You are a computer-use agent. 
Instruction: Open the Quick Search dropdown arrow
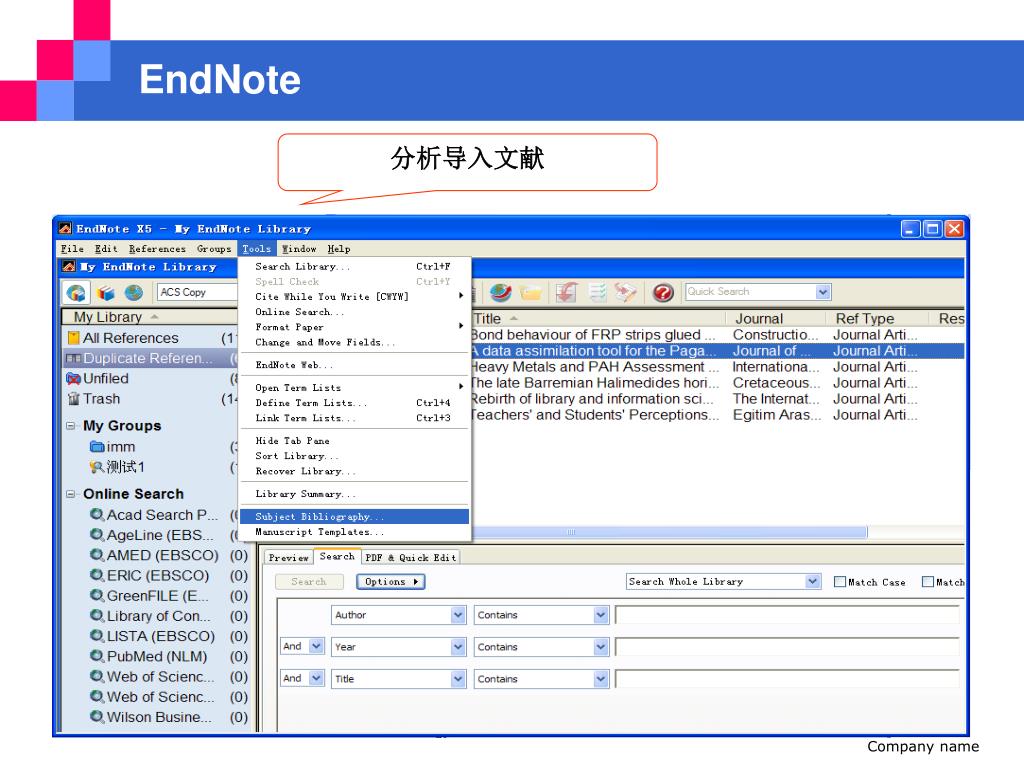(823, 292)
